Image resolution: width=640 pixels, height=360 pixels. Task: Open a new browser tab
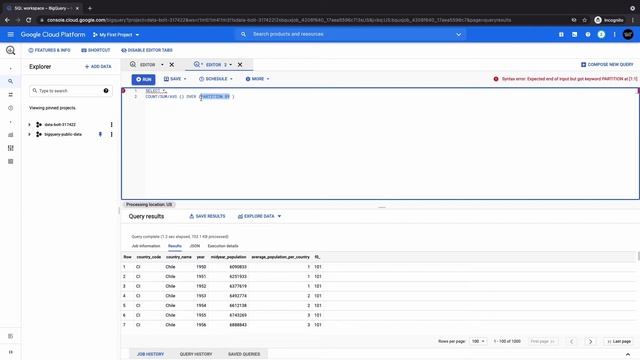90,8
